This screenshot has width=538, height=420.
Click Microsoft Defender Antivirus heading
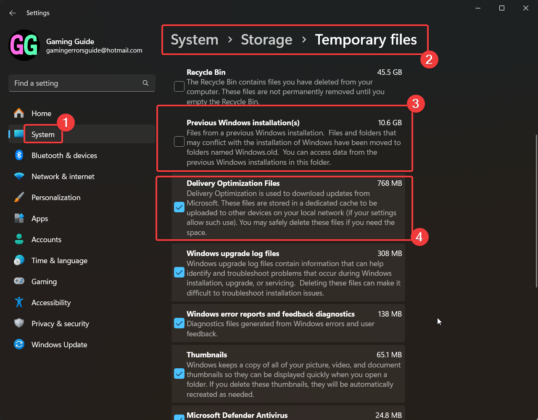[237, 415]
